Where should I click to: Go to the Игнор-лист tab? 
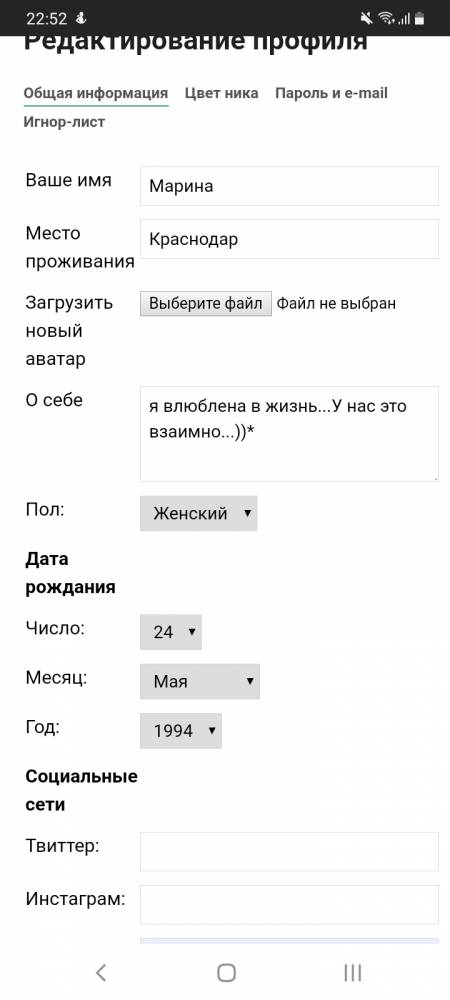click(64, 122)
